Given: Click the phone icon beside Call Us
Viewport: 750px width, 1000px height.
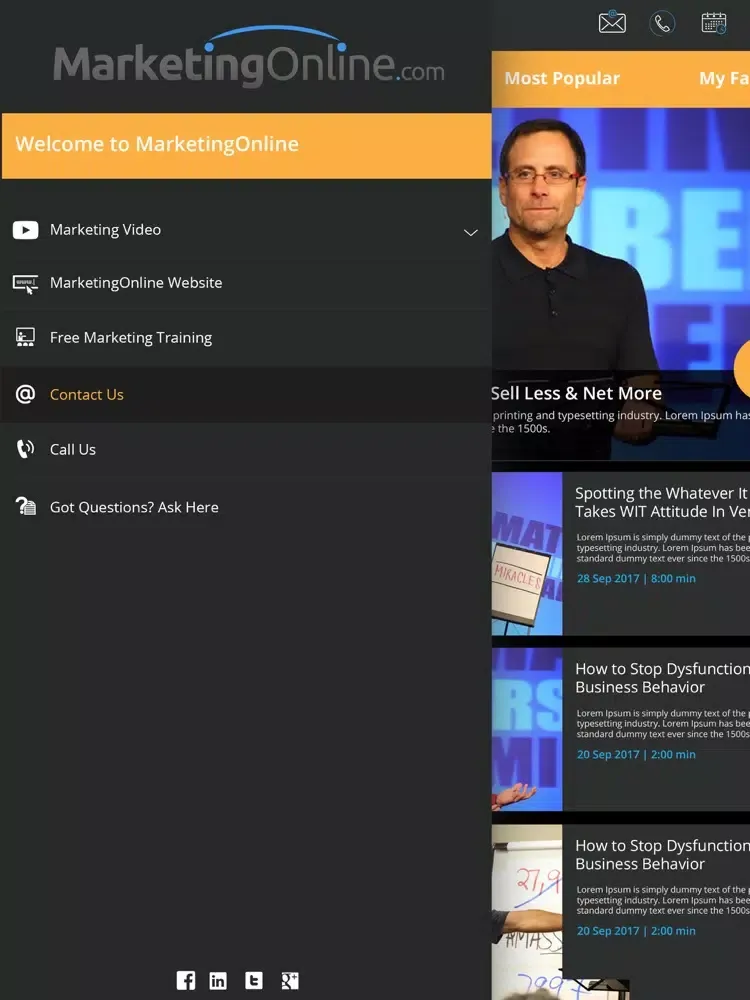Looking at the screenshot, I should 26,449.
